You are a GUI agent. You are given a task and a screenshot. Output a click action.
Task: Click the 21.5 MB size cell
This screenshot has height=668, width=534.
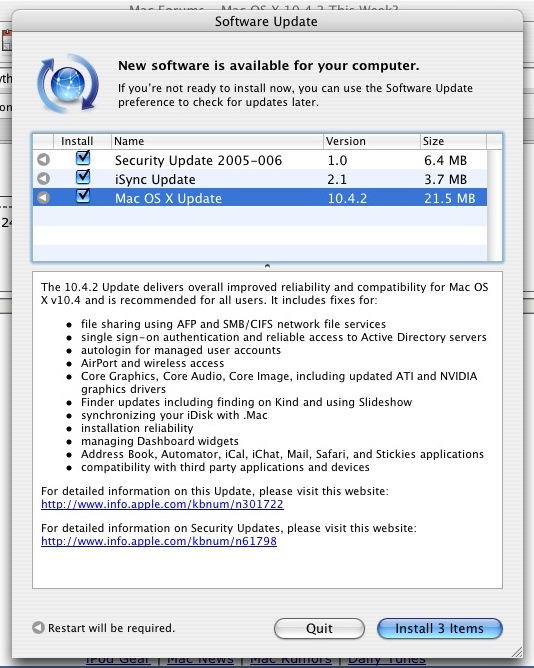pyautogui.click(x=449, y=198)
